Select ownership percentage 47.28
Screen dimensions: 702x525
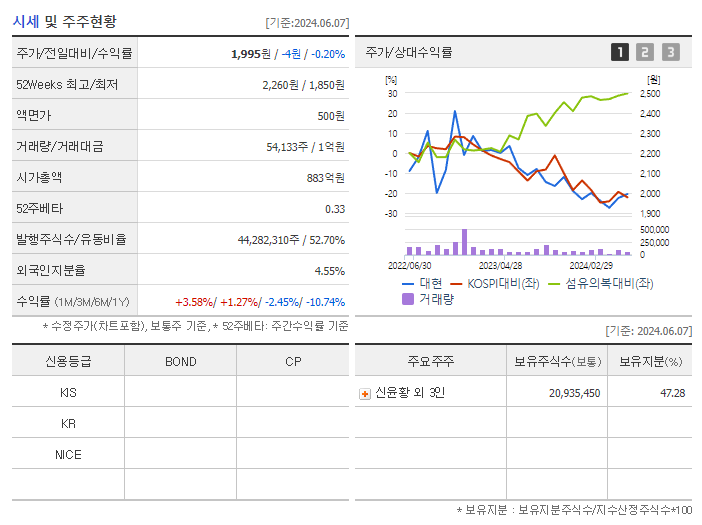[x=672, y=393]
